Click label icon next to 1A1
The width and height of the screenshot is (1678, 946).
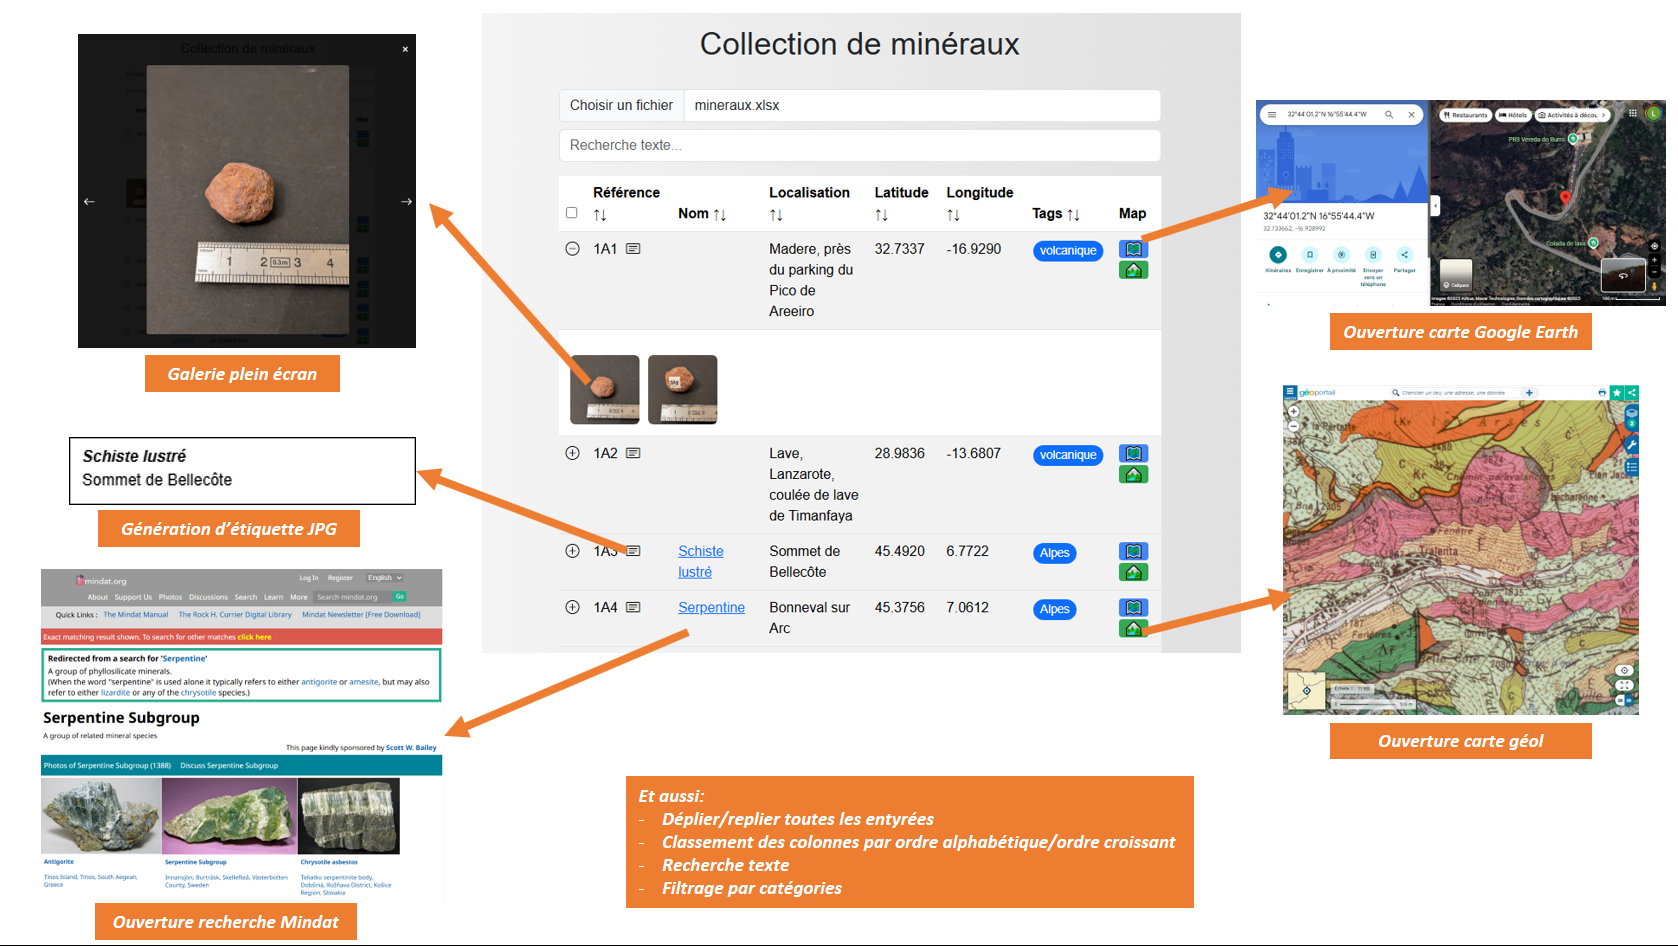[633, 249]
